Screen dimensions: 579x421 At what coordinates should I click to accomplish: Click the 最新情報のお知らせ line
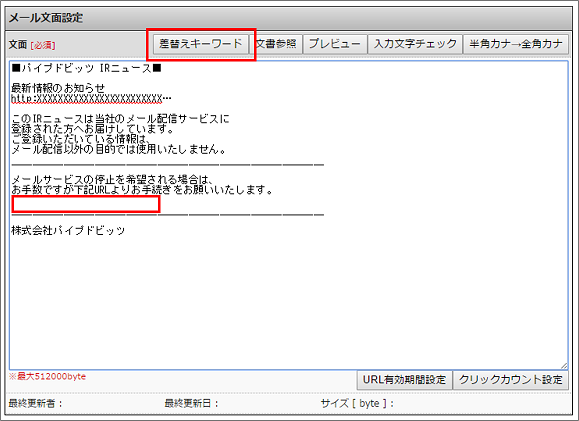click(x=58, y=88)
